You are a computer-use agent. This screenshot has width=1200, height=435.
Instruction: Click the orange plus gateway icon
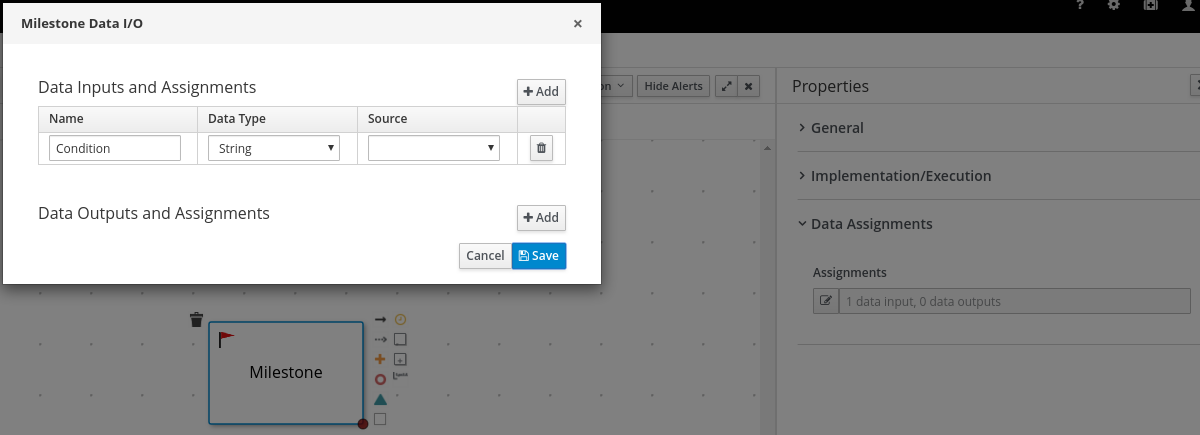380,359
